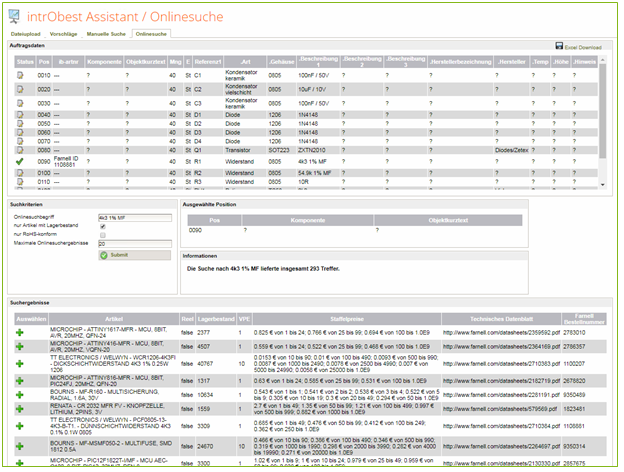Click the Maximale Onlinesuchergebnisse input field
The image size is (624, 472).
[x=135, y=244]
